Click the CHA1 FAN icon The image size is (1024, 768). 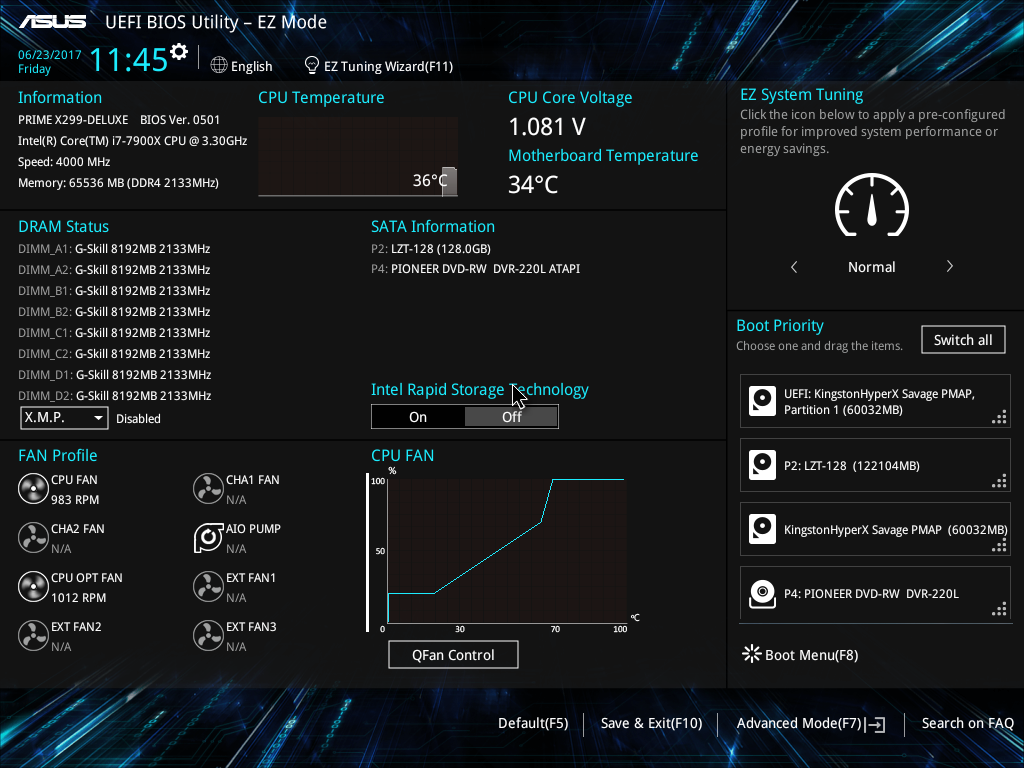[208, 488]
